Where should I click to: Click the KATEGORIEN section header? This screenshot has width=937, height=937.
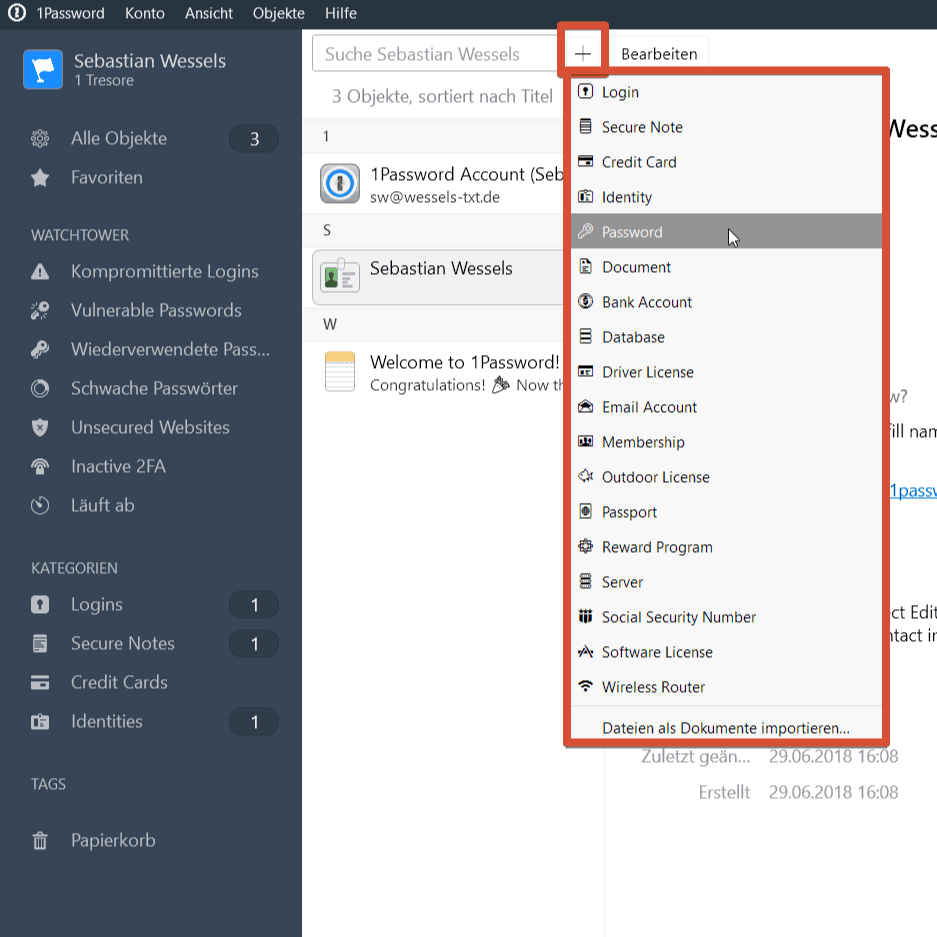74,568
